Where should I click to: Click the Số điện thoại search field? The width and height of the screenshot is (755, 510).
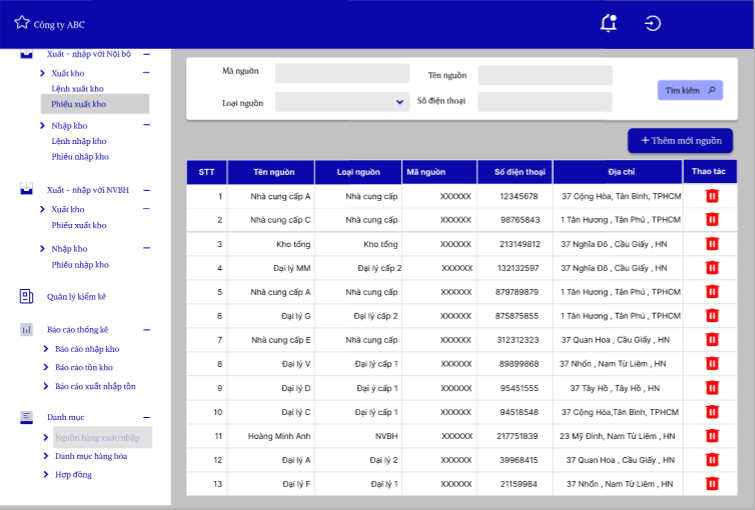(545, 102)
